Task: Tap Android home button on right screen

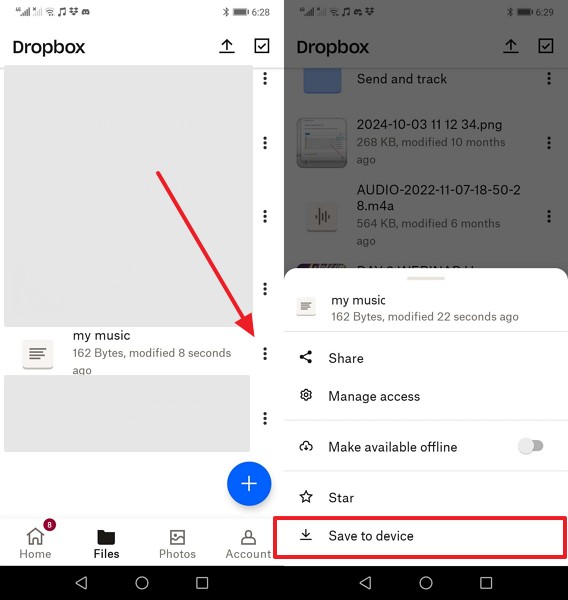Action: click(426, 583)
